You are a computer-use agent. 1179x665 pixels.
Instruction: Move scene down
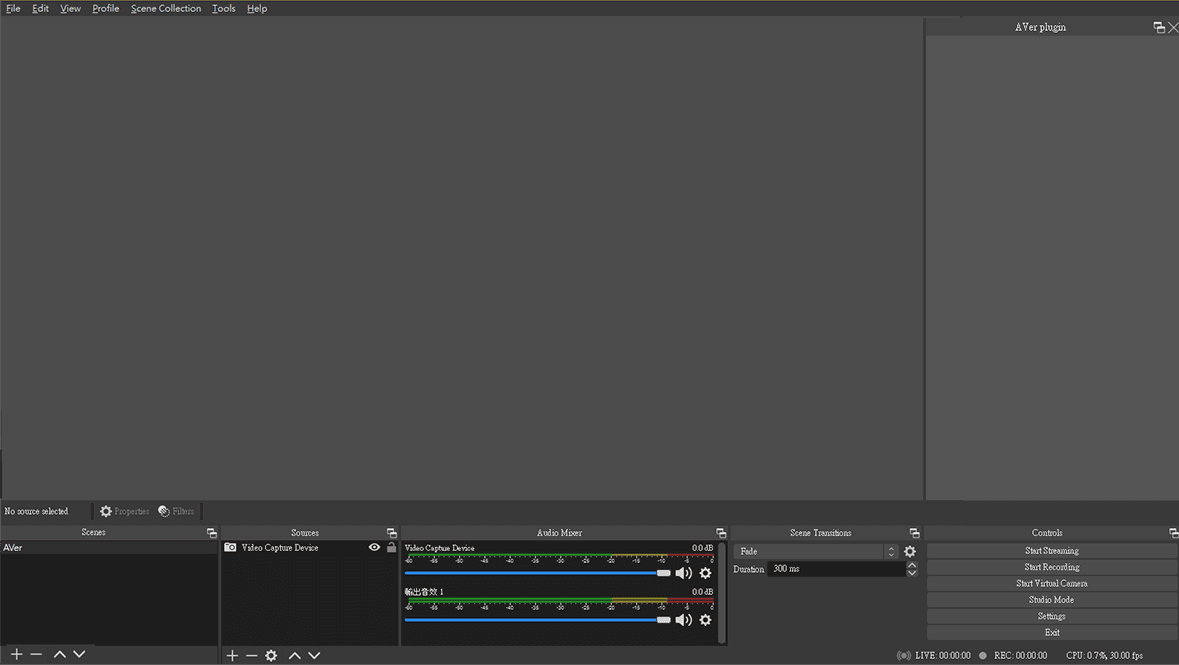(79, 654)
